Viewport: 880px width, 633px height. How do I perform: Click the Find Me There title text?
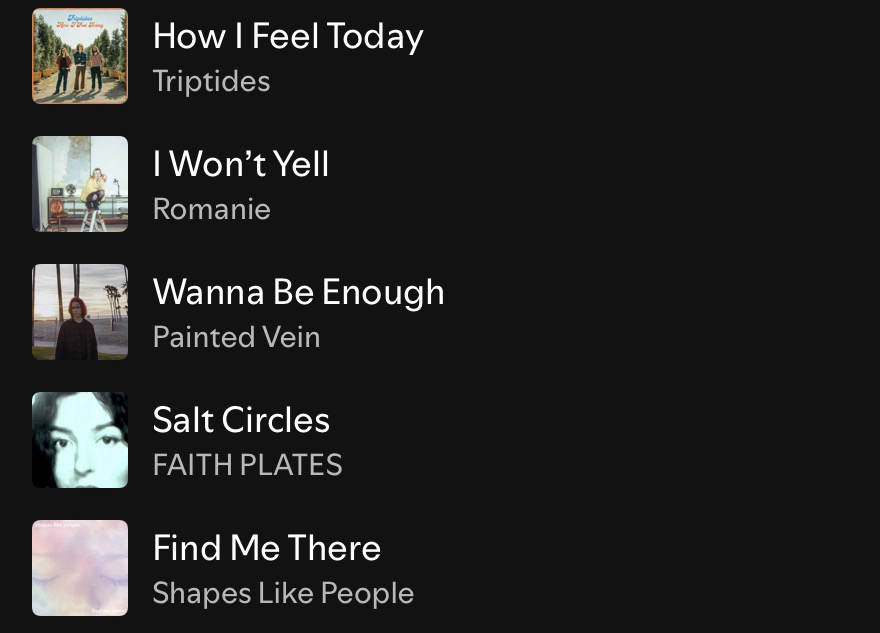[x=267, y=549]
